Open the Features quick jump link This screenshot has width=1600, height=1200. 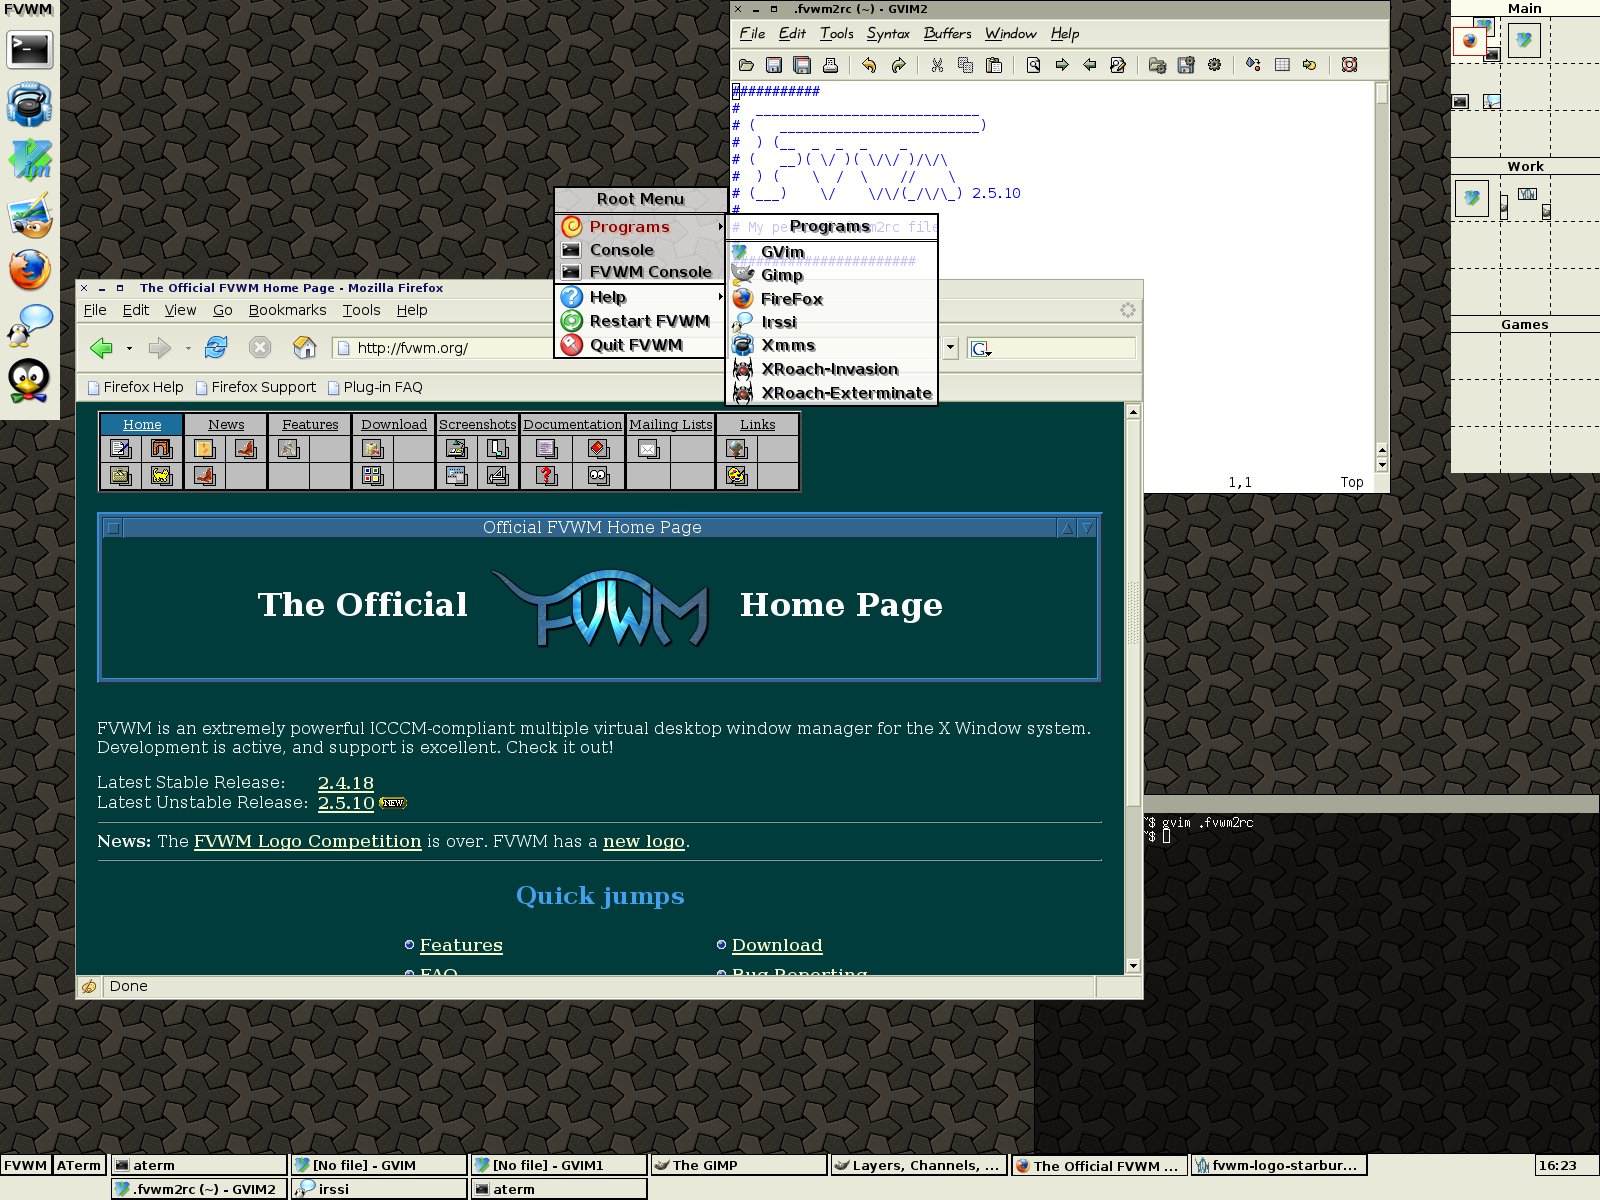click(x=461, y=945)
